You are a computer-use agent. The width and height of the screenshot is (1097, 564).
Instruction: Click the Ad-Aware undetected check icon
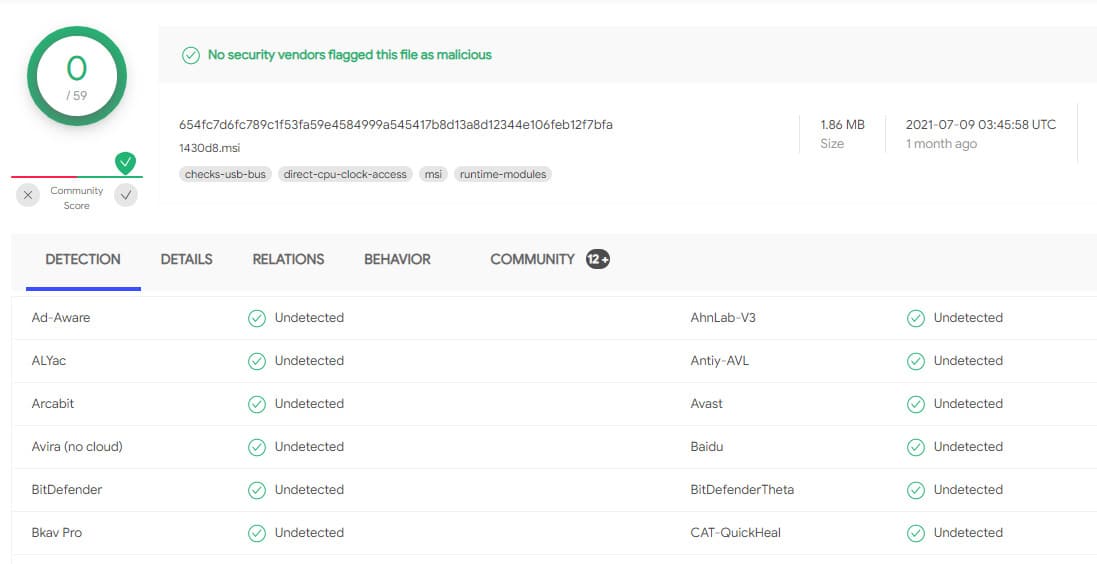click(257, 318)
